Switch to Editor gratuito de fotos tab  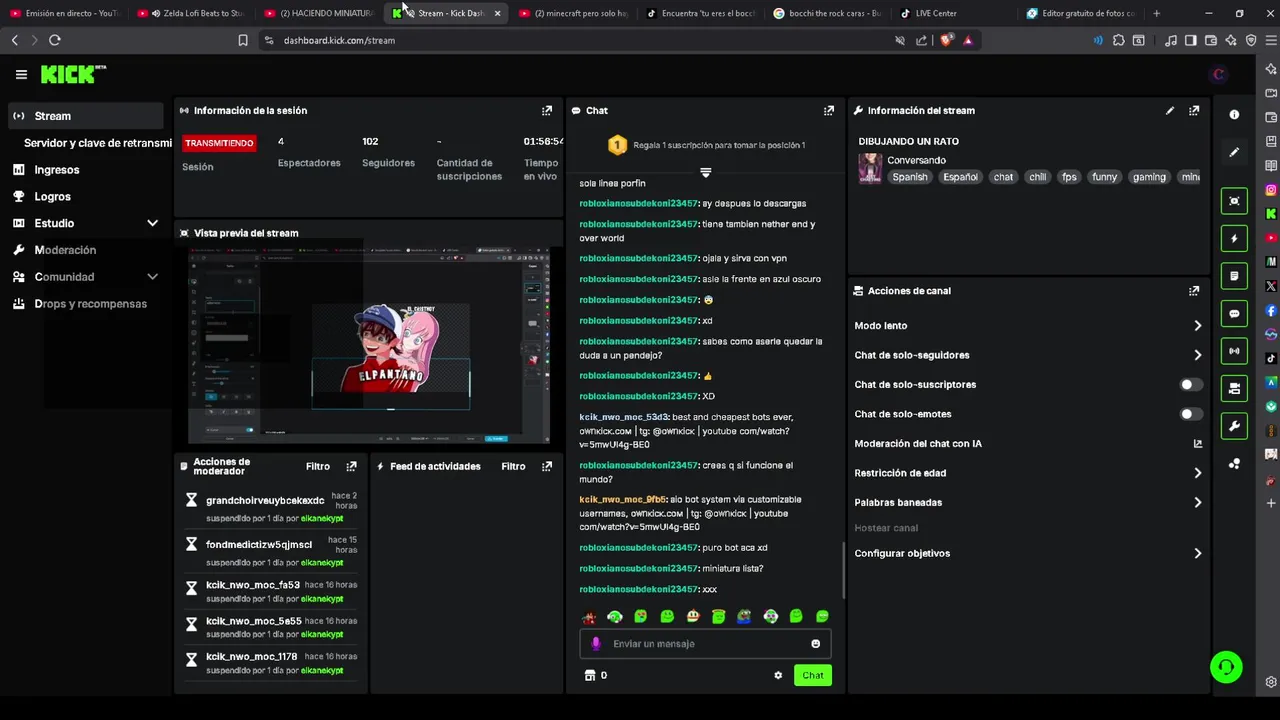coord(1080,13)
